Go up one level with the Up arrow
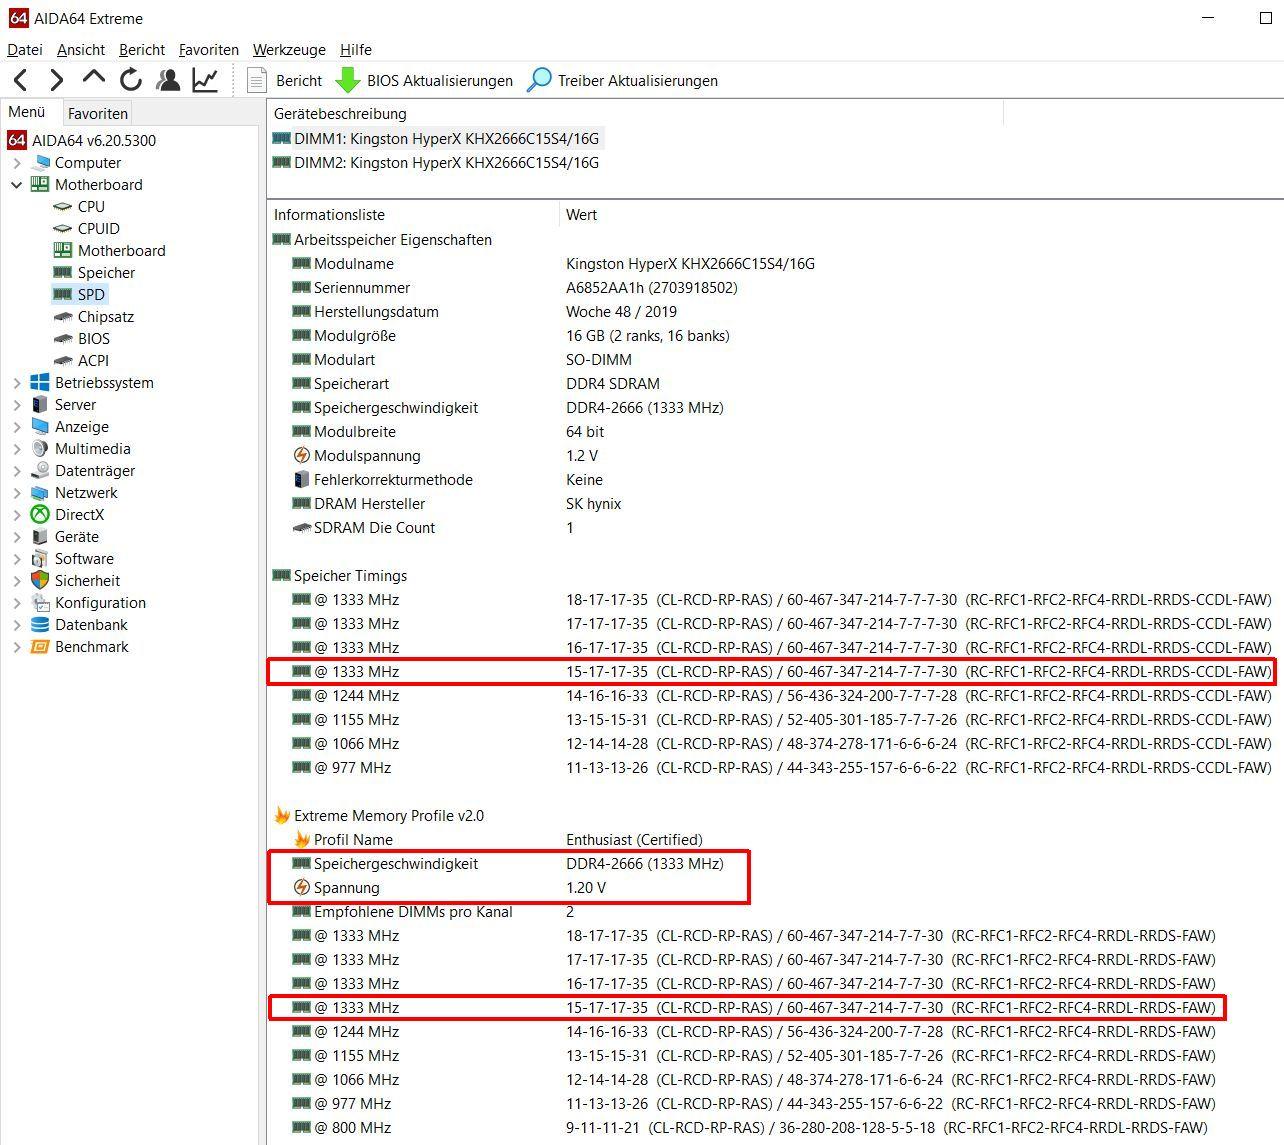The width and height of the screenshot is (1284, 1145). pos(93,78)
